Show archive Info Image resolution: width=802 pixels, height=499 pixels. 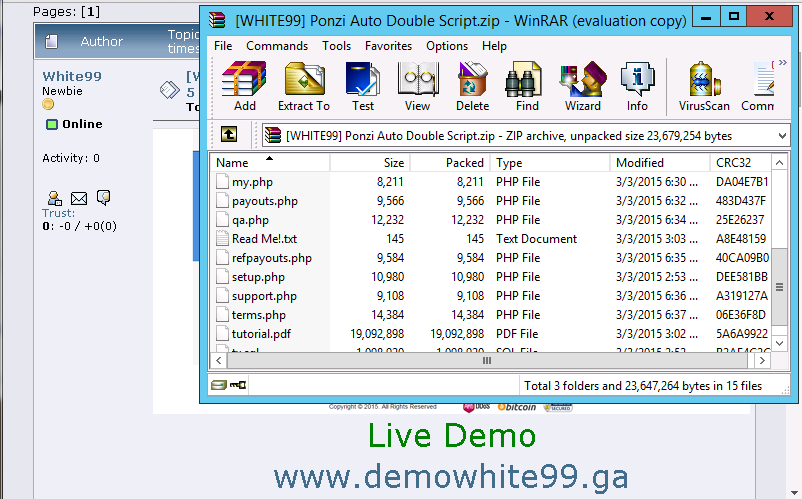[x=637, y=86]
